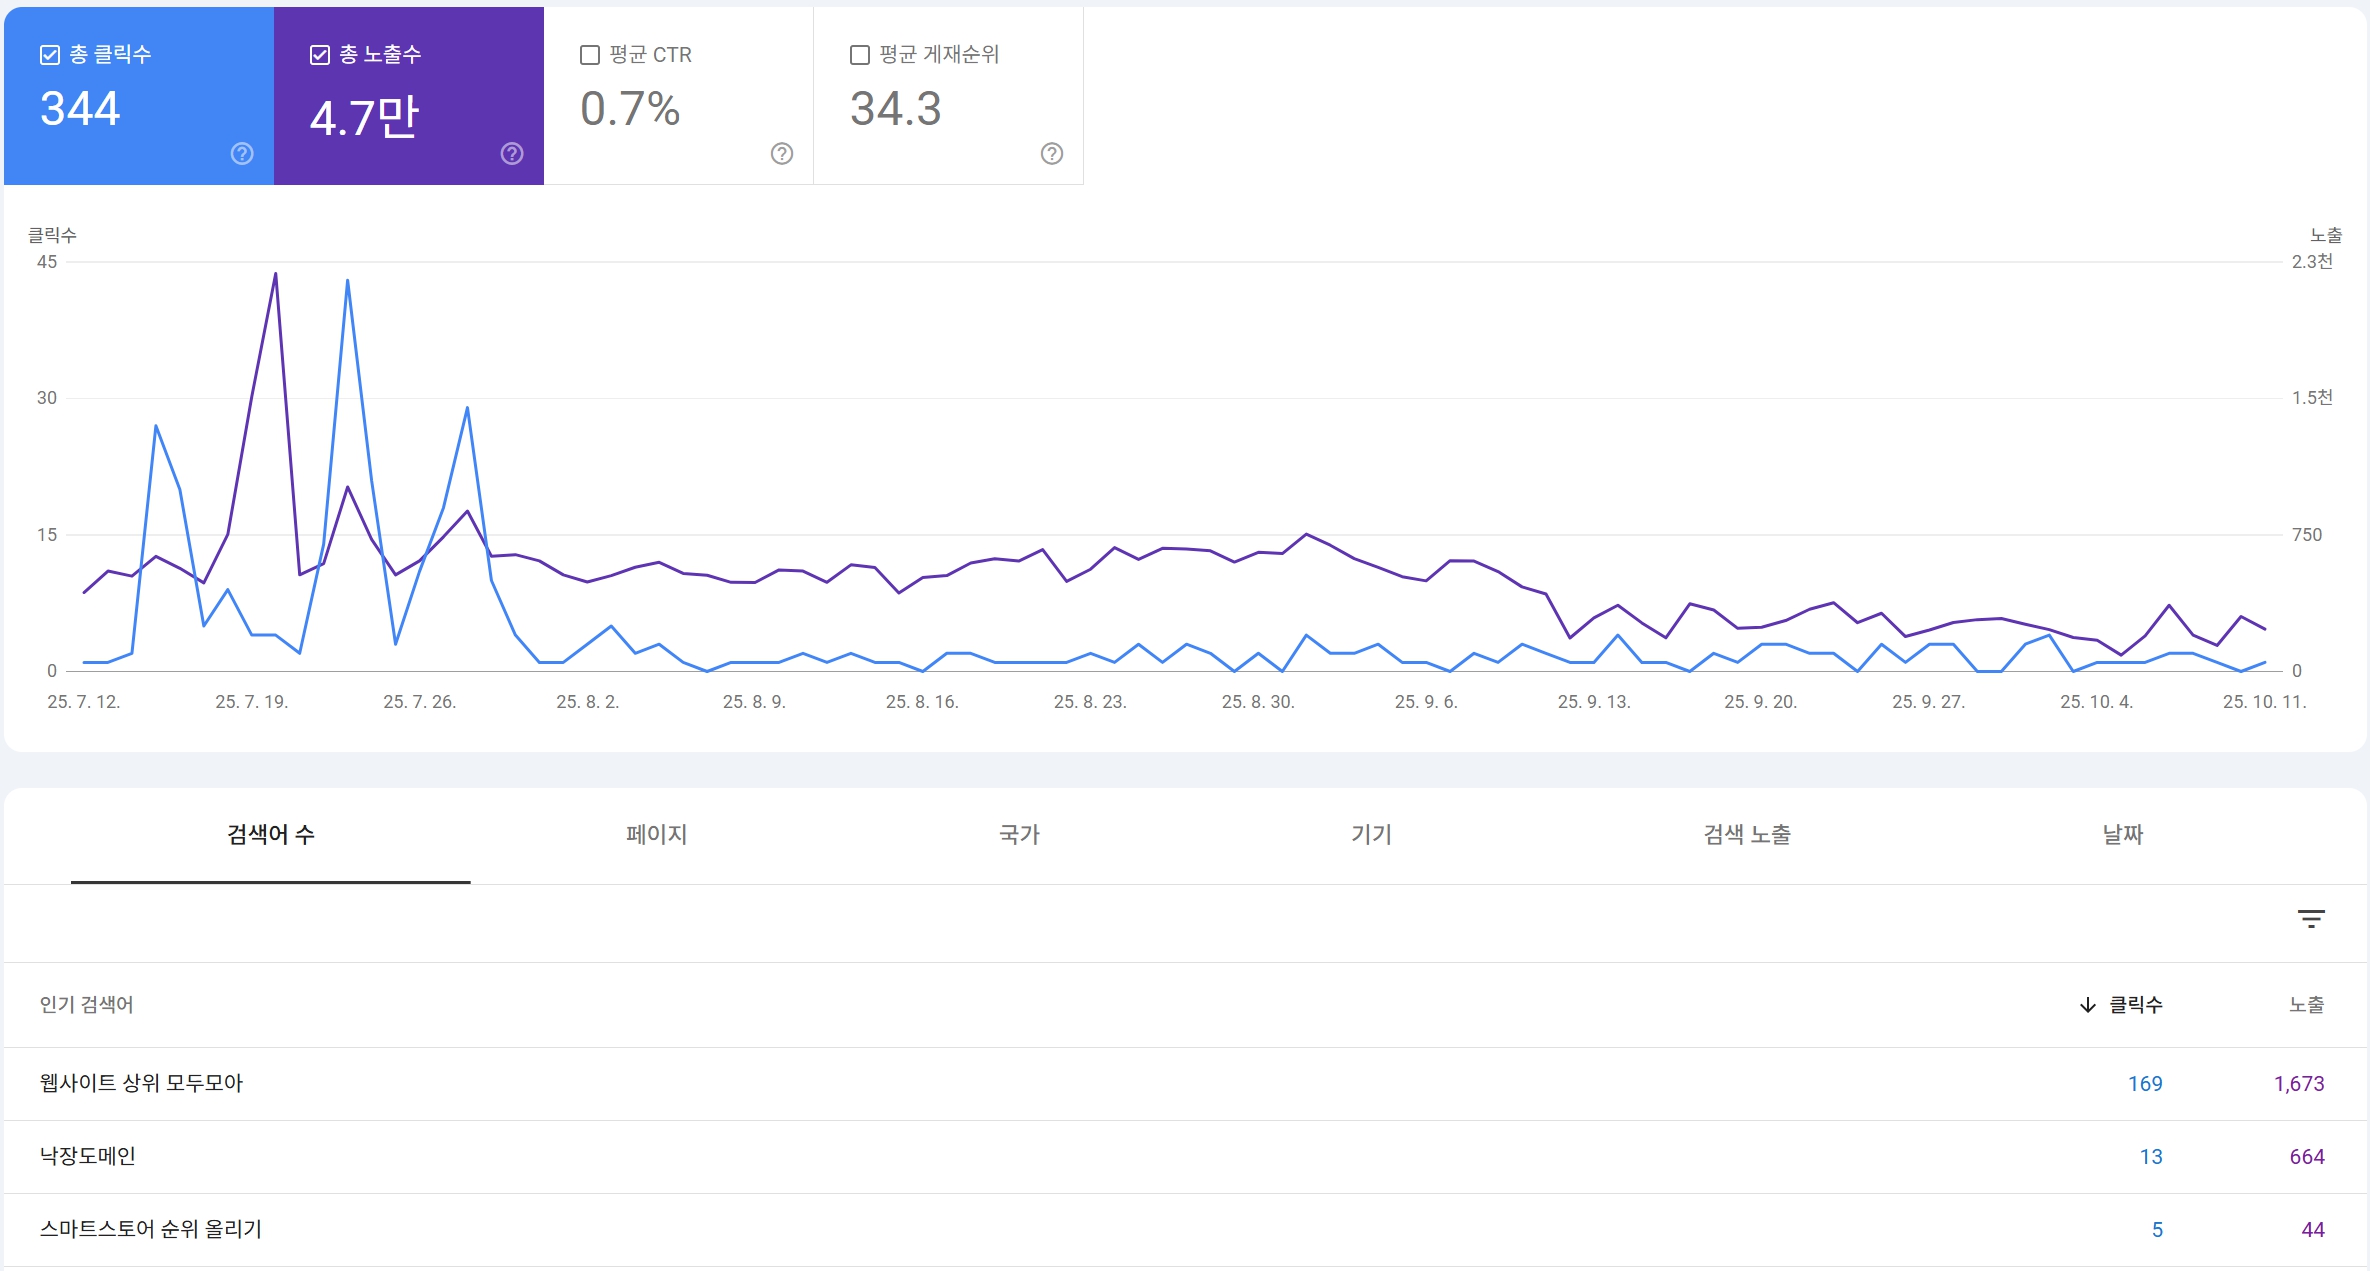Open the 기기 tab
This screenshot has height=1271, width=2370.
[x=1371, y=834]
